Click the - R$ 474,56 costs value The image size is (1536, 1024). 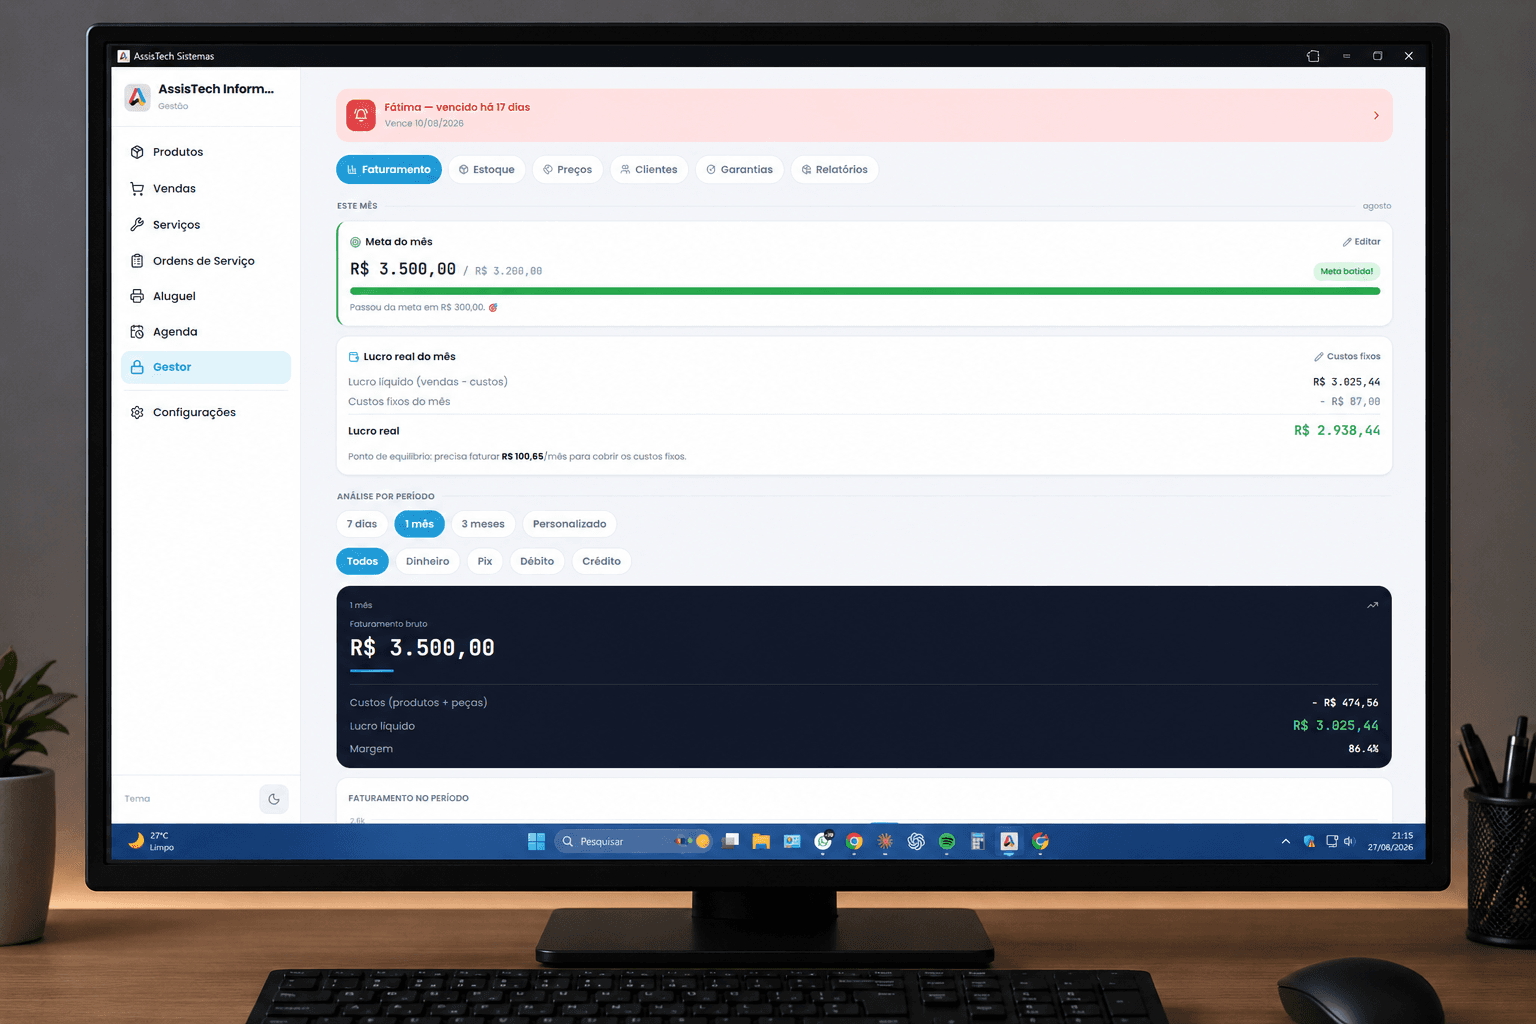1345,703
